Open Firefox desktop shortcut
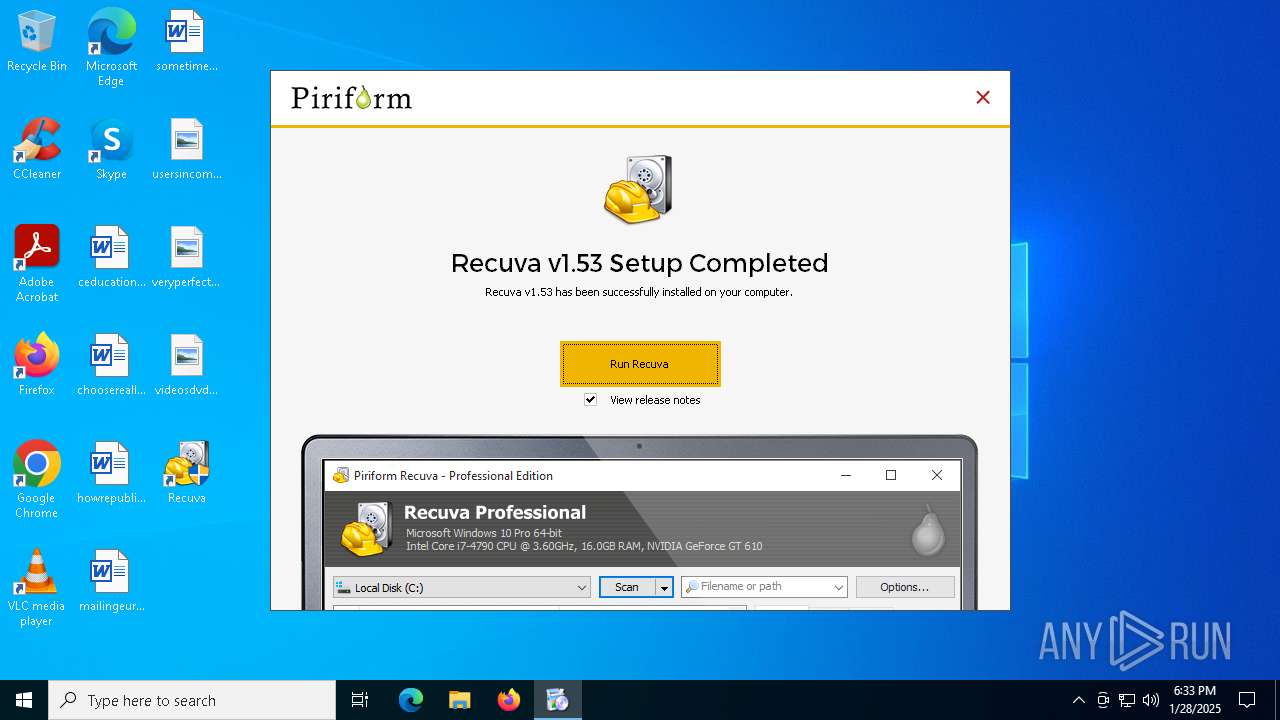 point(37,365)
